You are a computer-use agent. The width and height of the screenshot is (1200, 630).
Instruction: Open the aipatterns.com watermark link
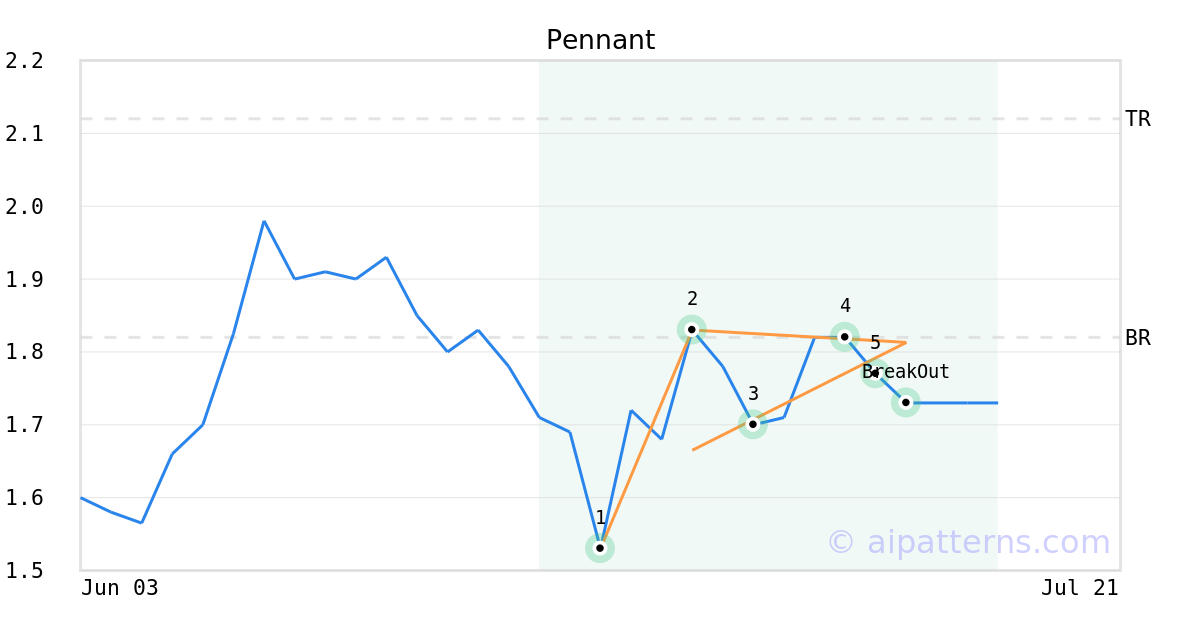(x=968, y=542)
